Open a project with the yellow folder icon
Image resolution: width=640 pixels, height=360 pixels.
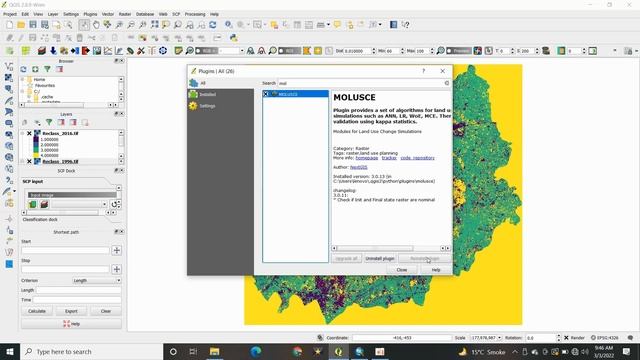coord(21,25)
